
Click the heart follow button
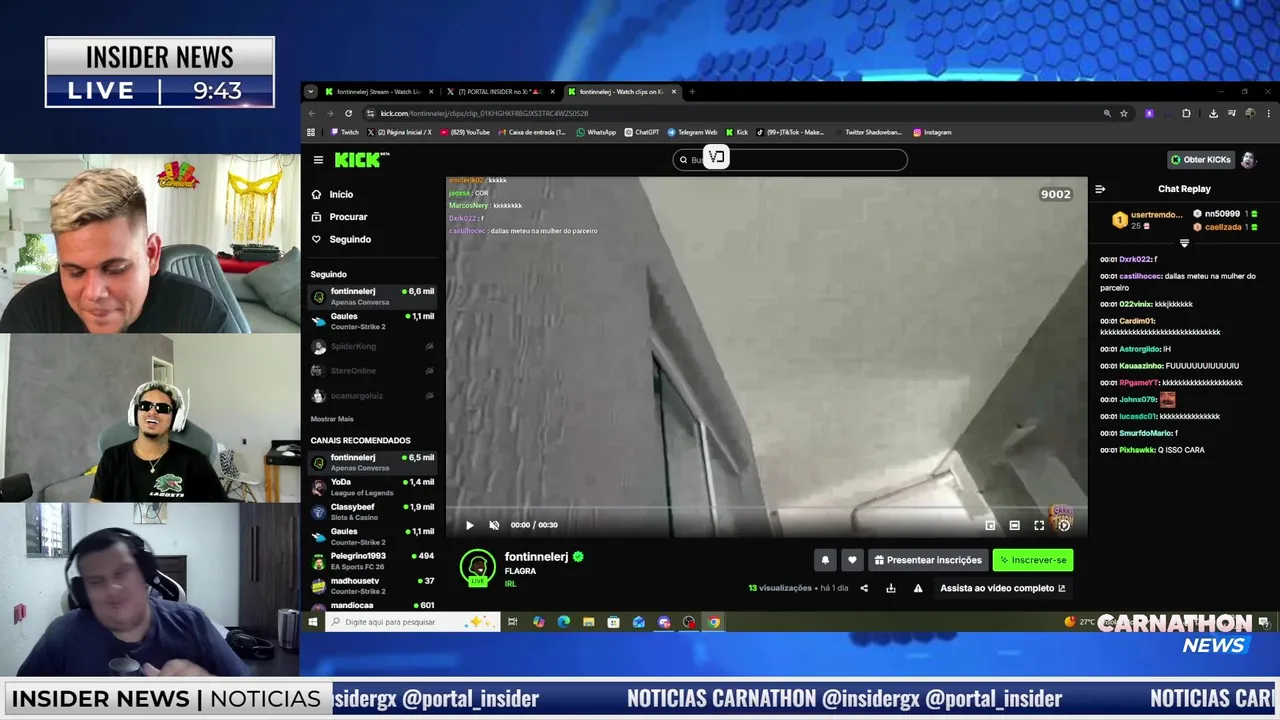(852, 560)
